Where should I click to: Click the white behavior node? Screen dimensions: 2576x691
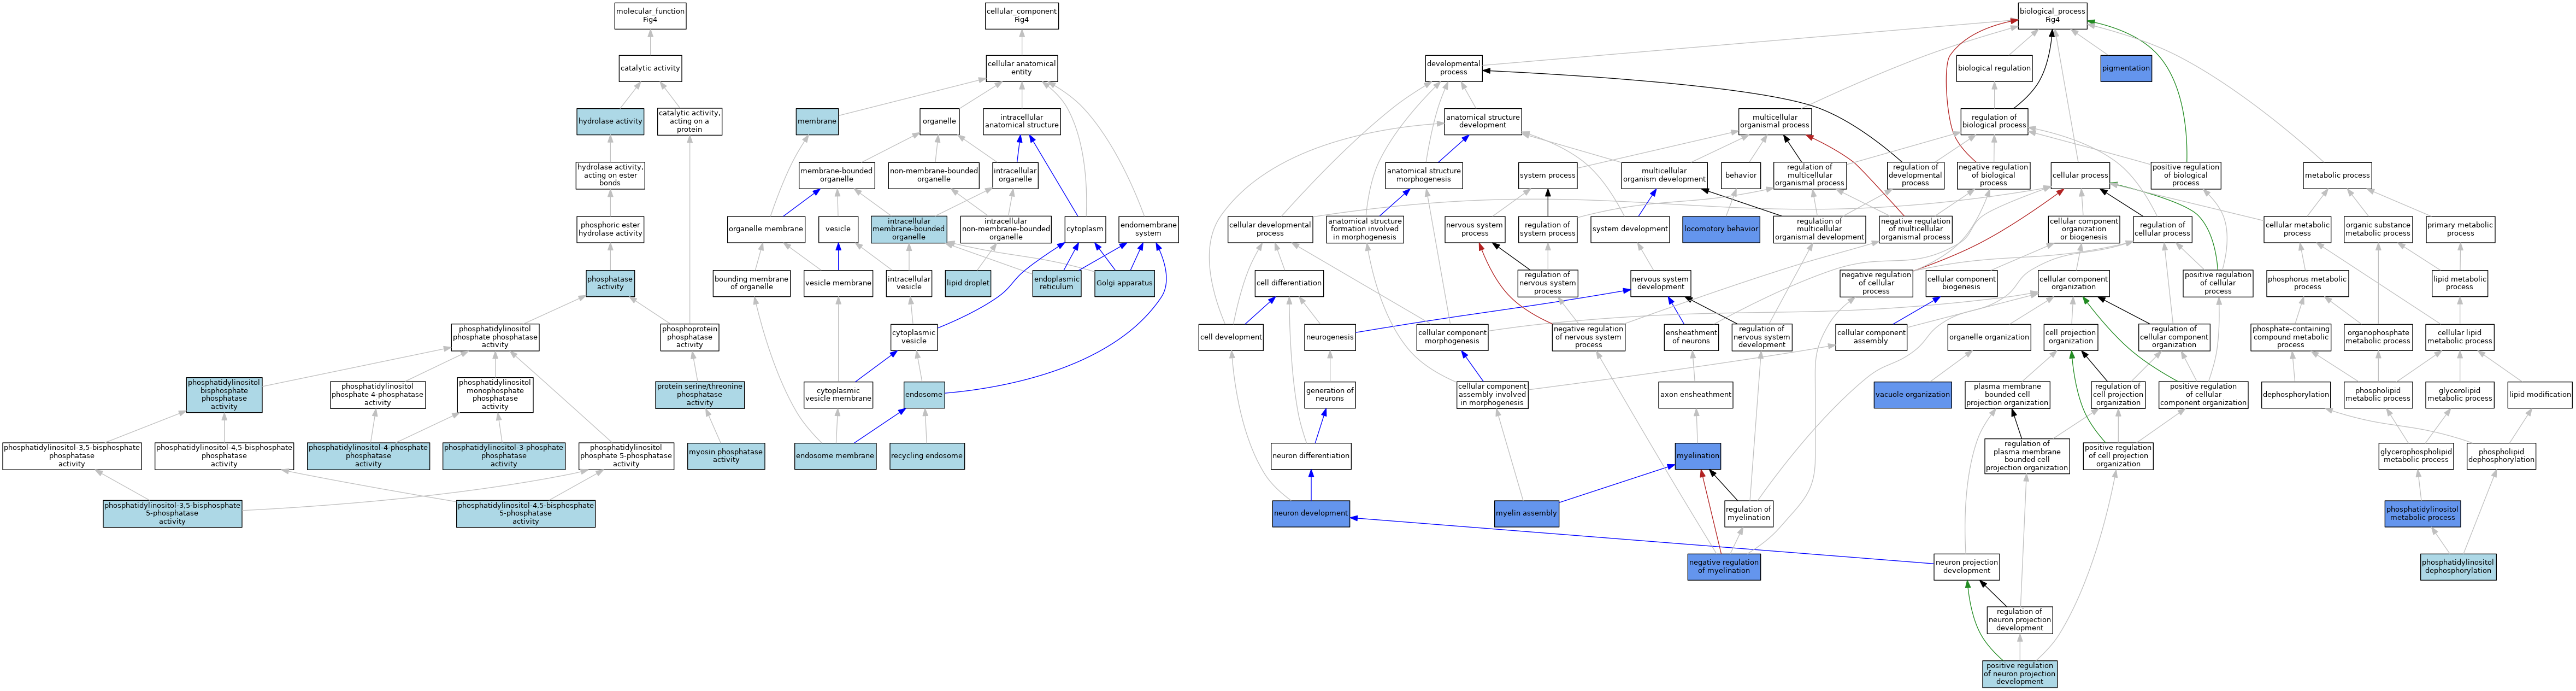click(x=1741, y=175)
